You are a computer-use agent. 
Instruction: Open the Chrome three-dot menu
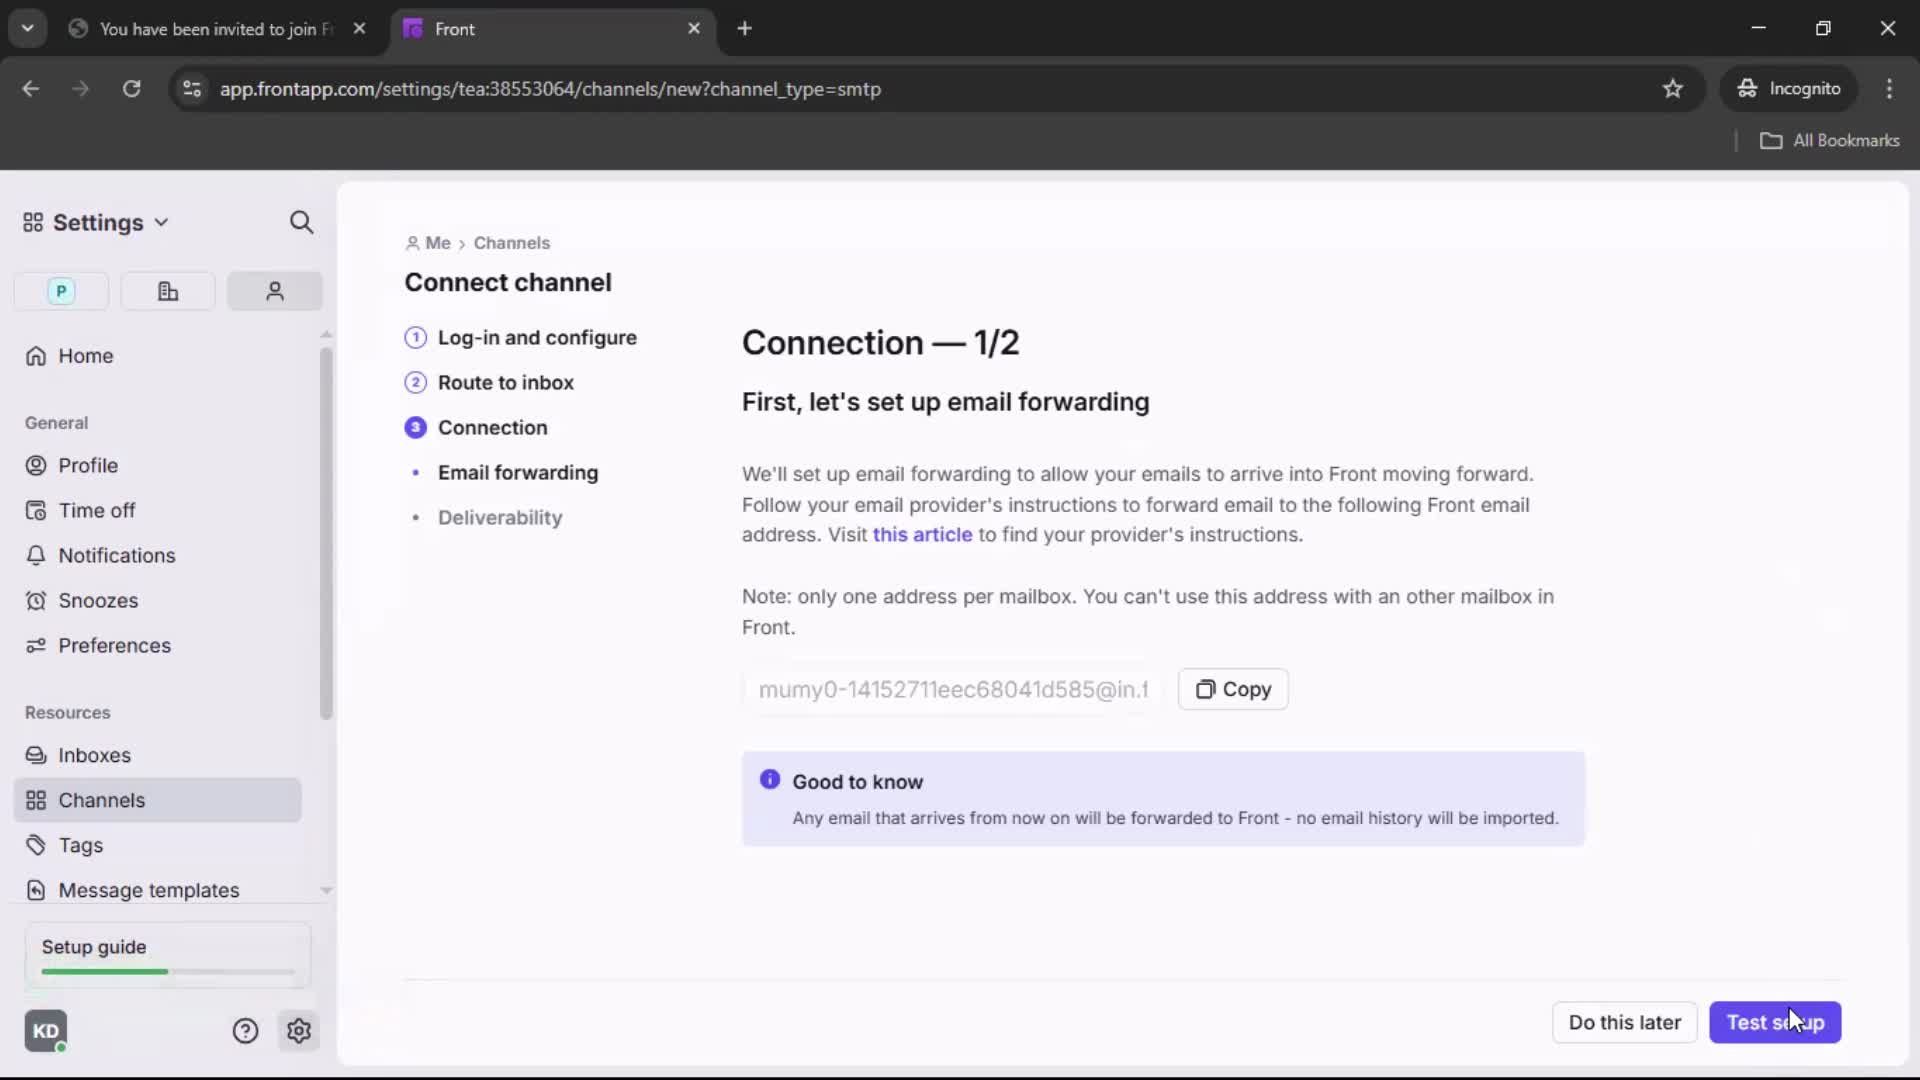point(1890,89)
